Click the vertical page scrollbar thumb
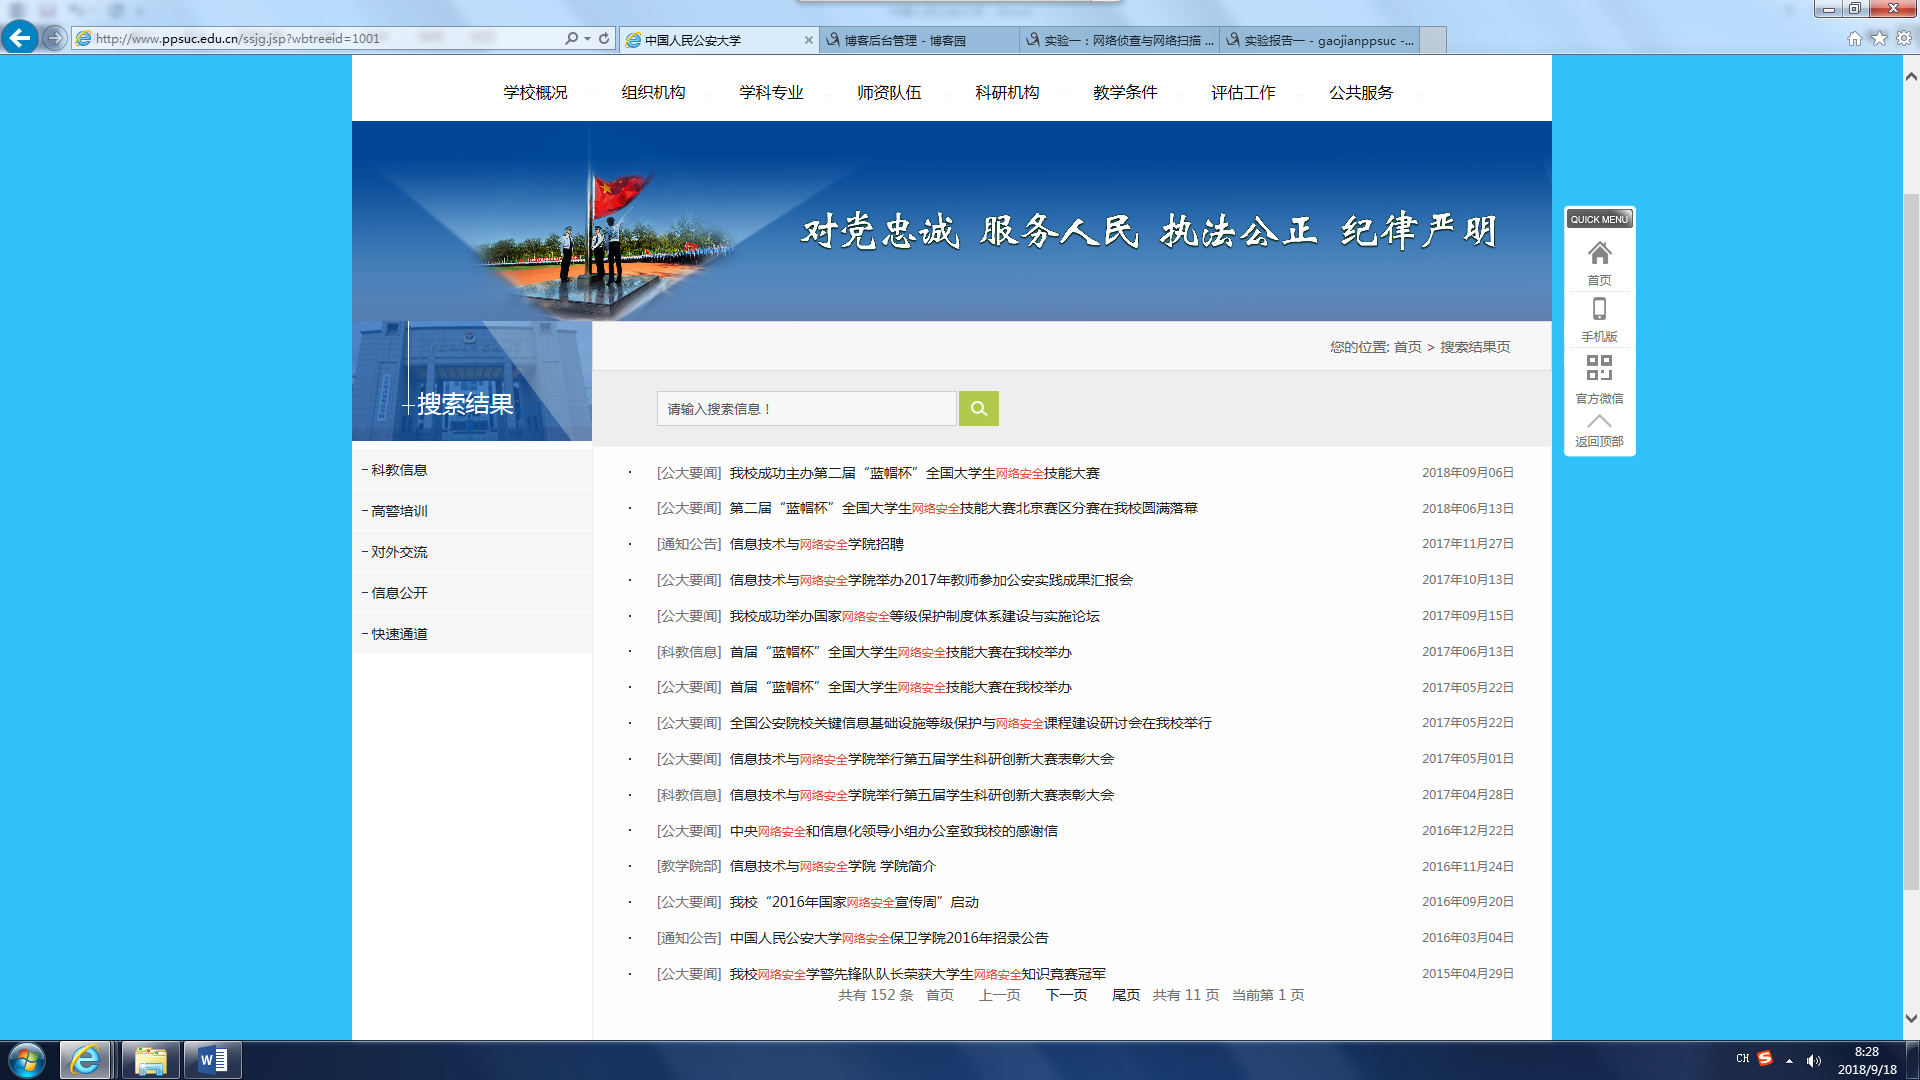This screenshot has height=1080, width=1920. 1911,540
